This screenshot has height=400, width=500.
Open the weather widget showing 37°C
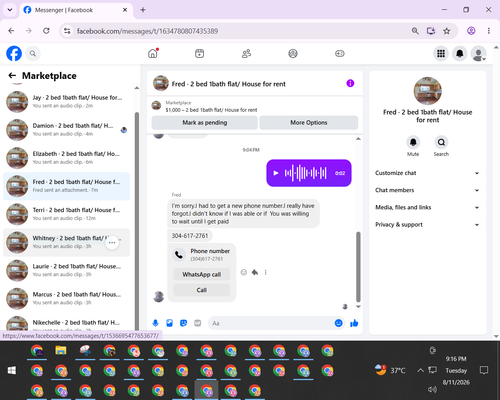[390, 370]
